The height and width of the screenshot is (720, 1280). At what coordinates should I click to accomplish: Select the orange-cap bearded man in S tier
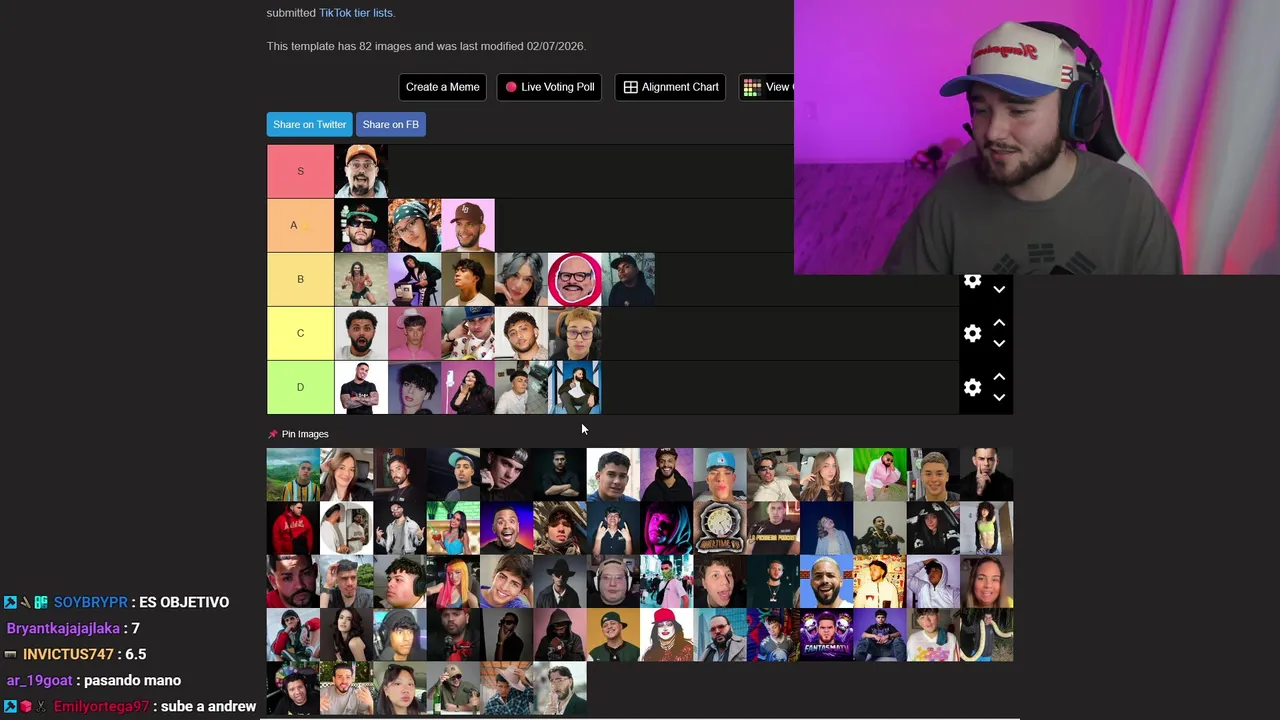click(x=361, y=171)
